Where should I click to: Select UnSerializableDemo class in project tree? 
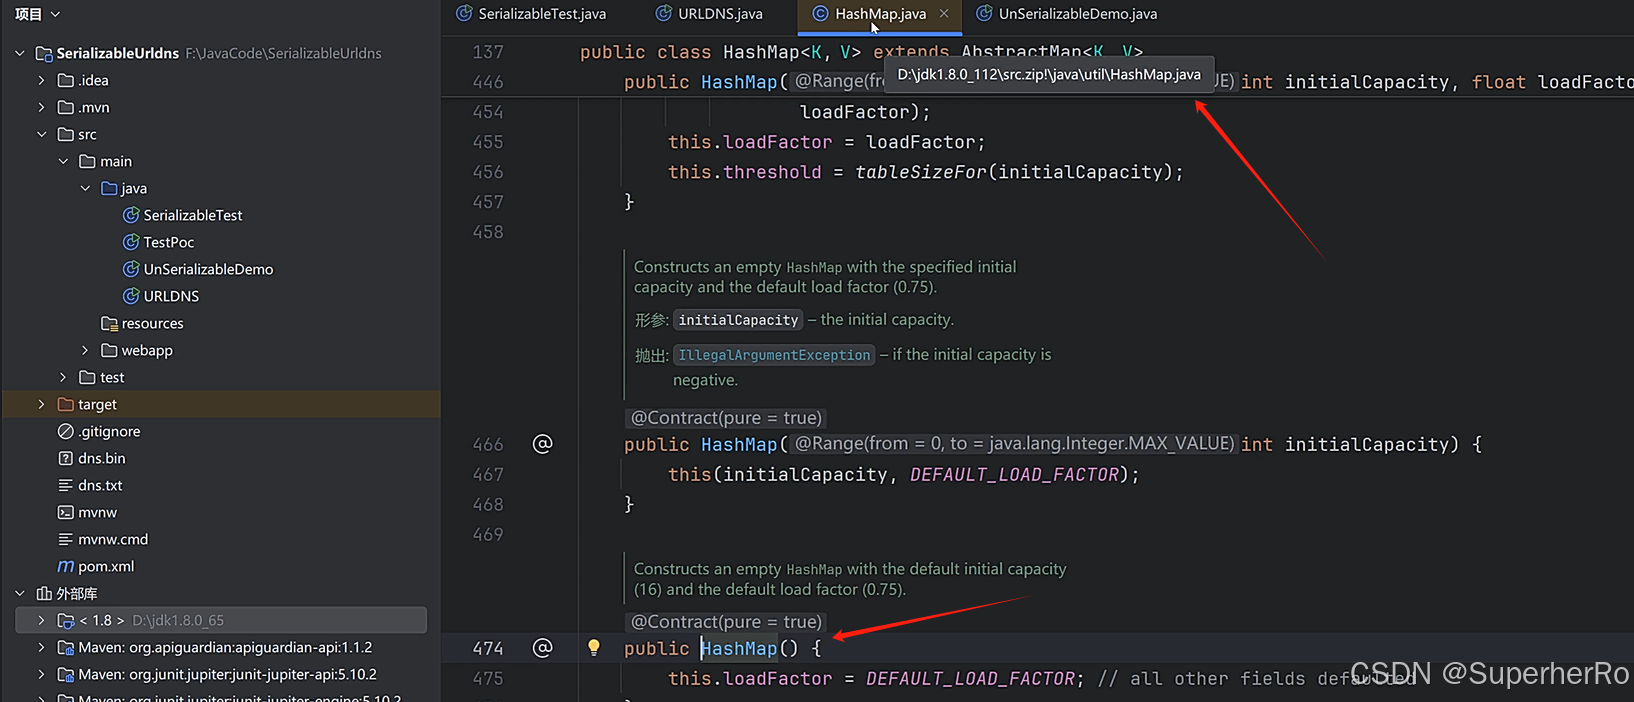tap(208, 269)
